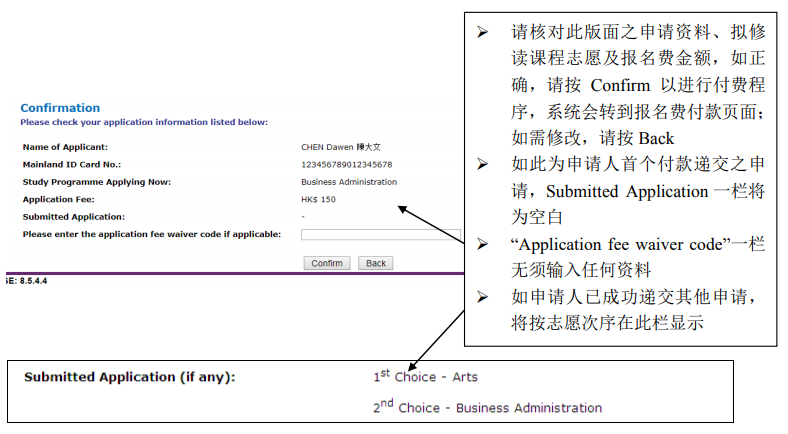Screen dimensions: 788x434
Task: Click '1st Choice - Arts' entry
Action: coord(425,377)
